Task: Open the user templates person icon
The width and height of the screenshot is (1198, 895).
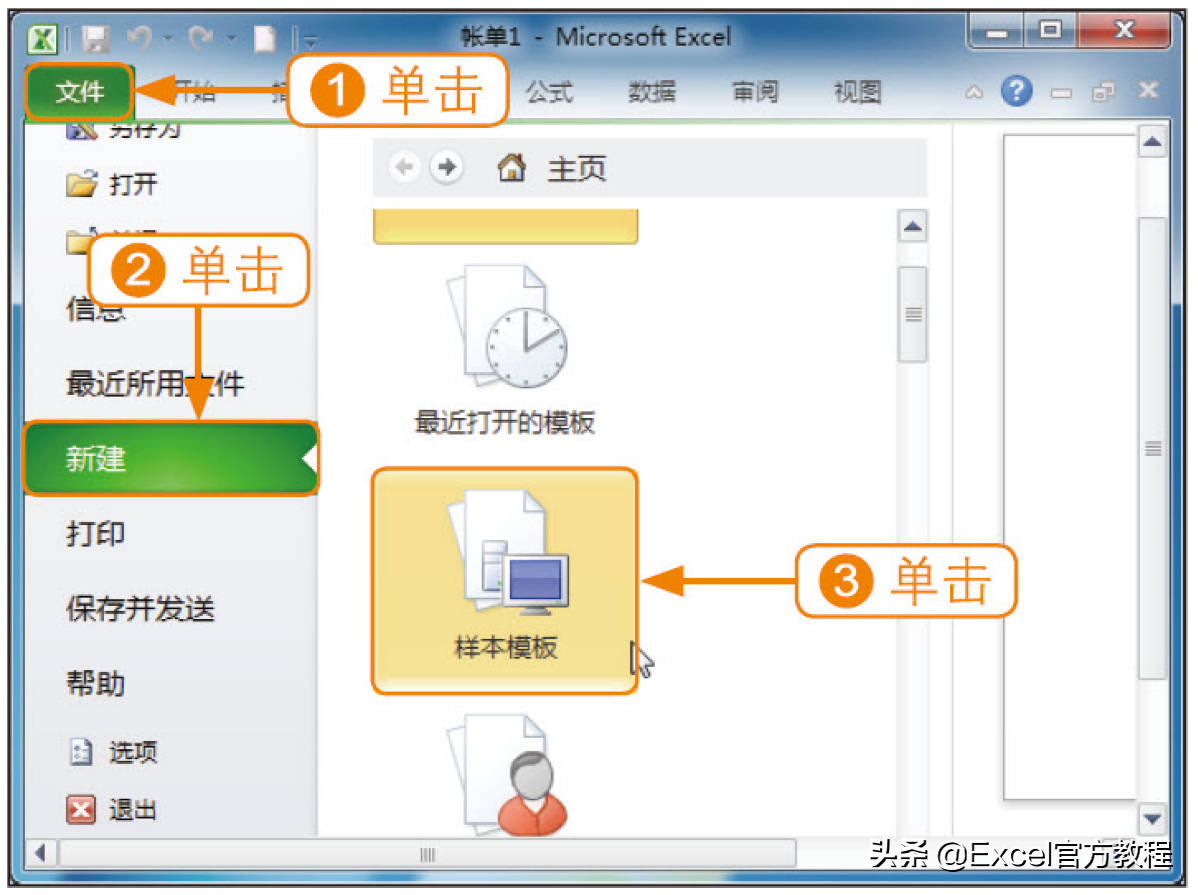Action: pos(508,775)
